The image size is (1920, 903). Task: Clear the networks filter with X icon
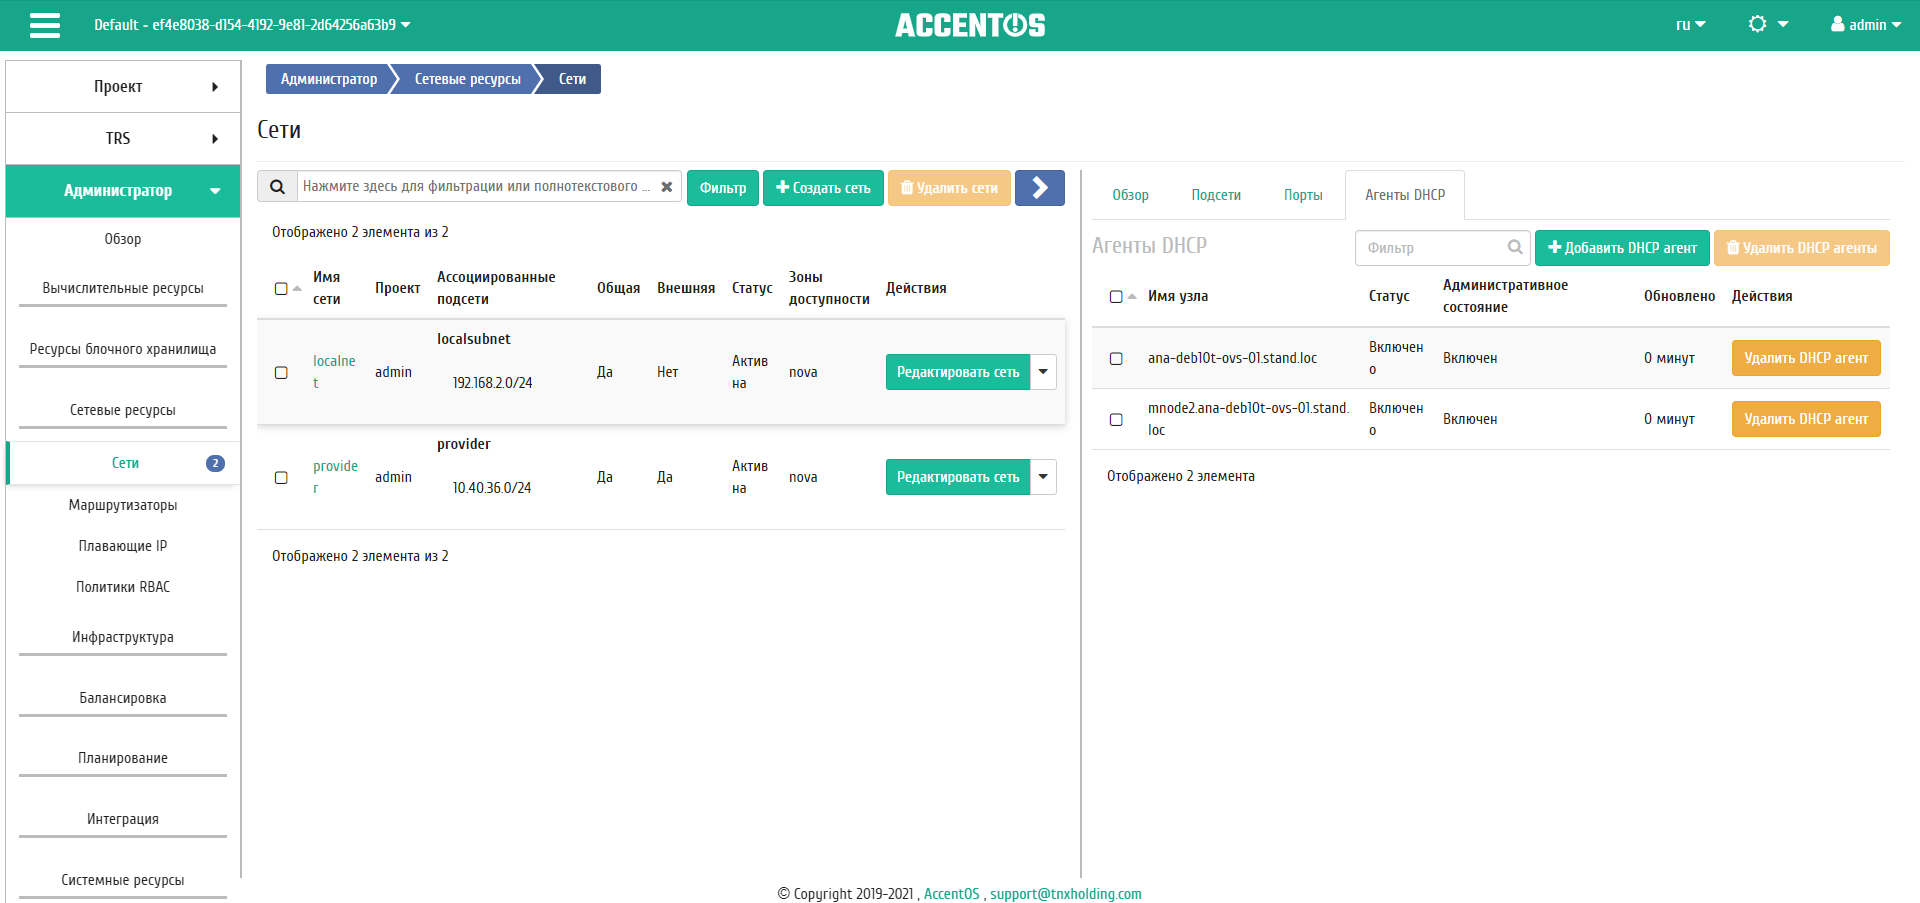(667, 187)
